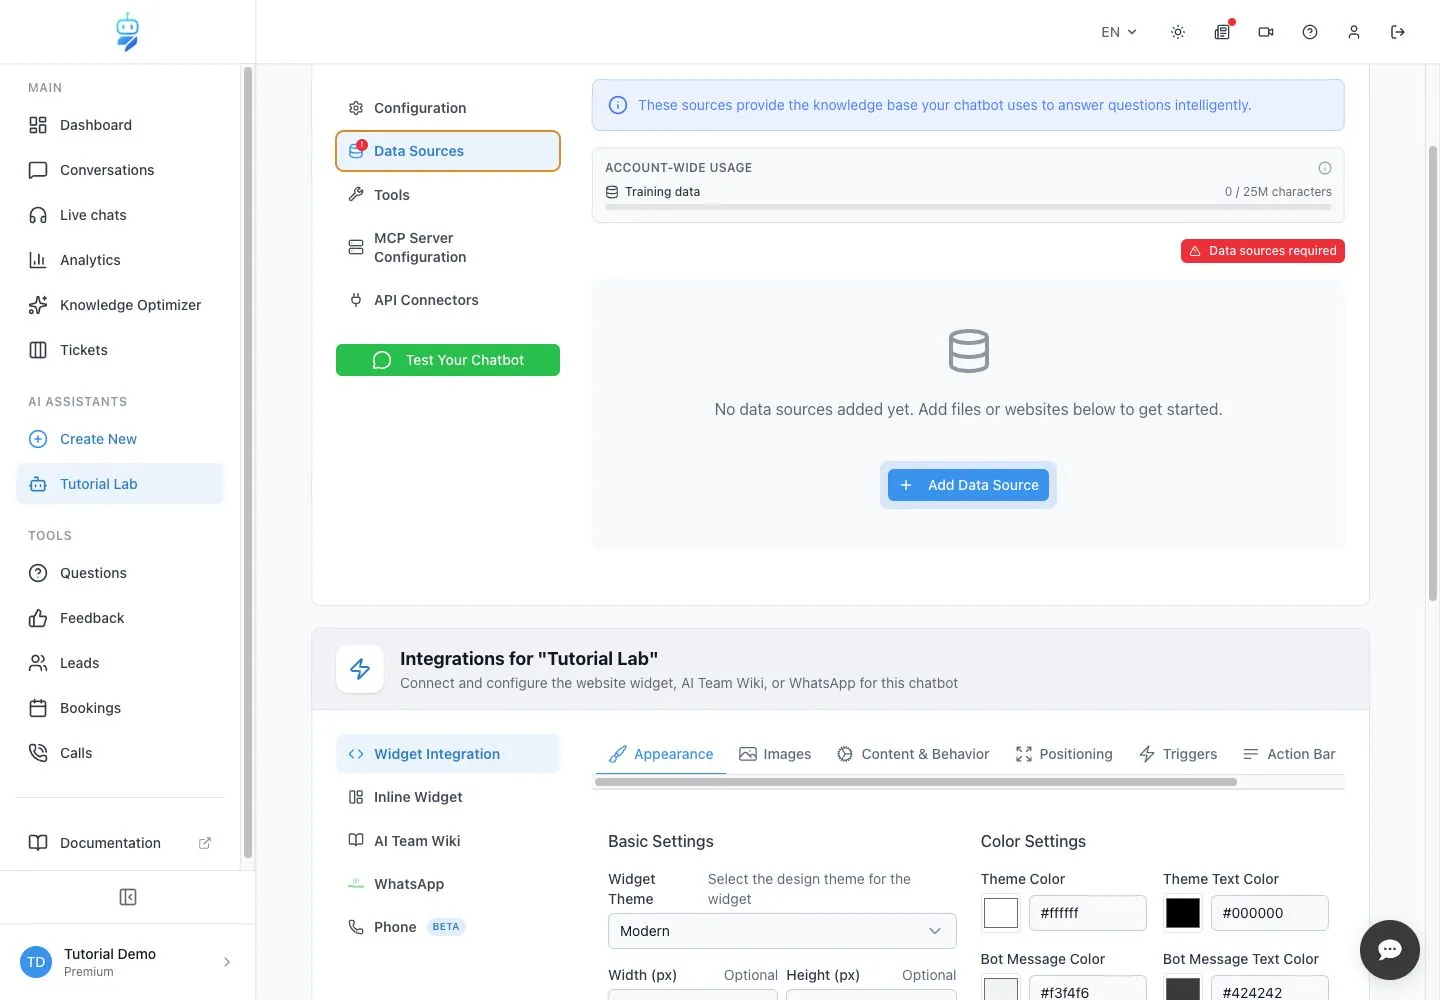Image resolution: width=1440 pixels, height=1000 pixels.
Task: Switch to the Images tab
Action: 775,754
